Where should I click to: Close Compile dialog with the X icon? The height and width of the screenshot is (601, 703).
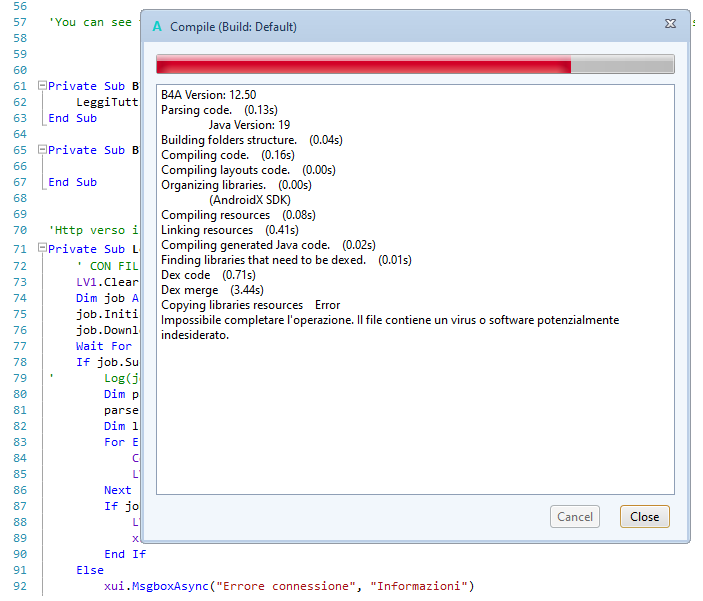tap(670, 24)
